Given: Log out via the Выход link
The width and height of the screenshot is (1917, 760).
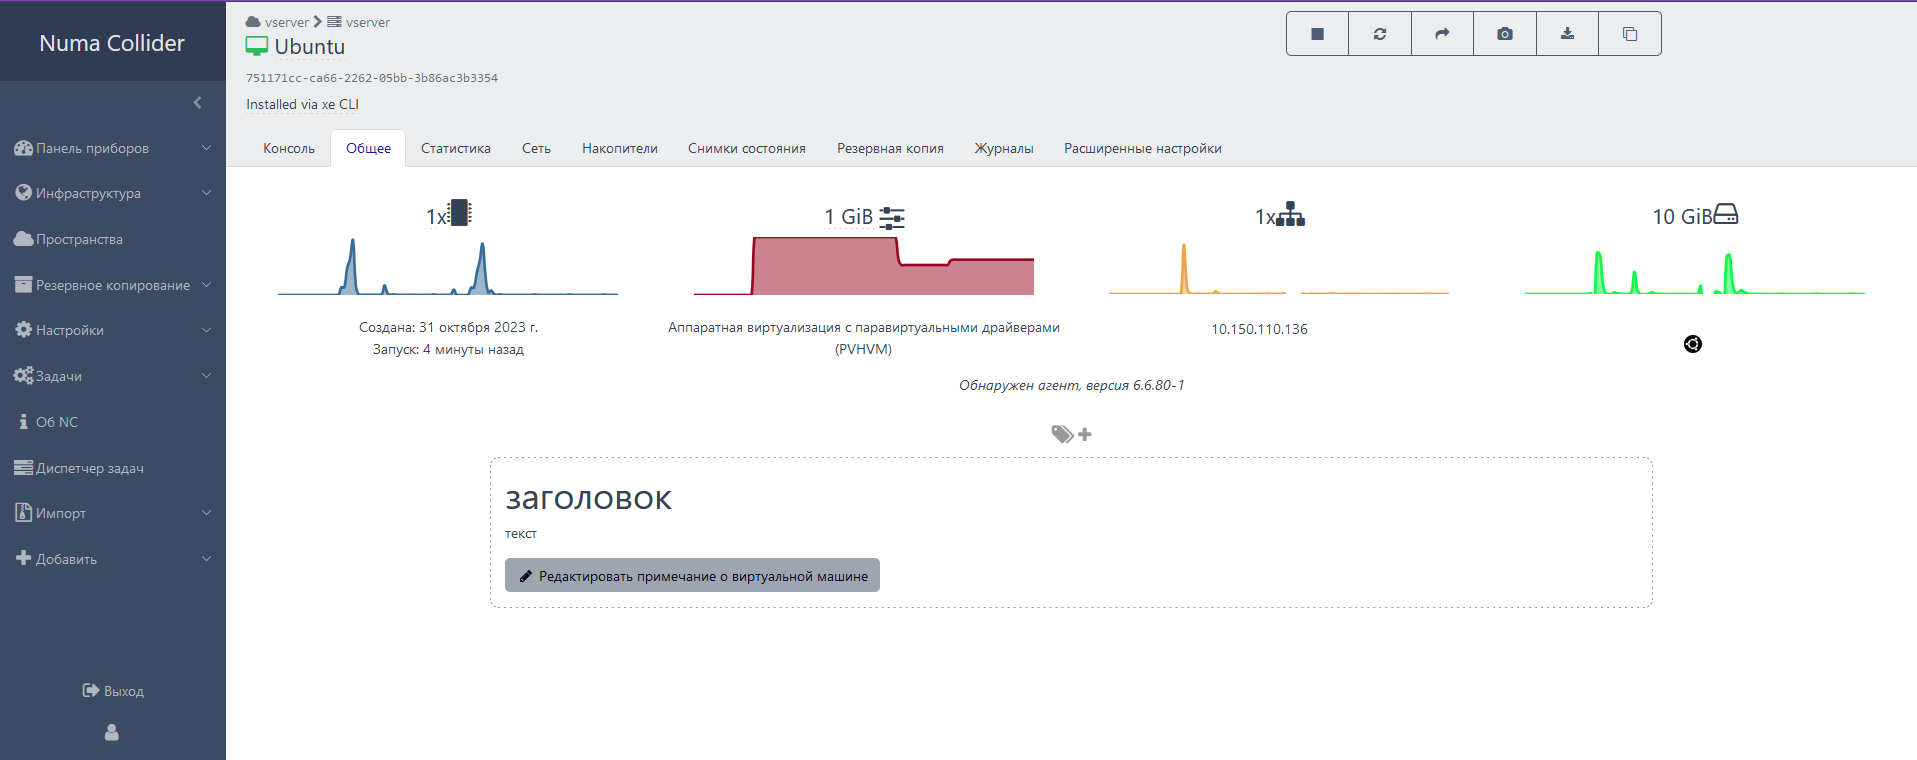Looking at the screenshot, I should (x=113, y=691).
